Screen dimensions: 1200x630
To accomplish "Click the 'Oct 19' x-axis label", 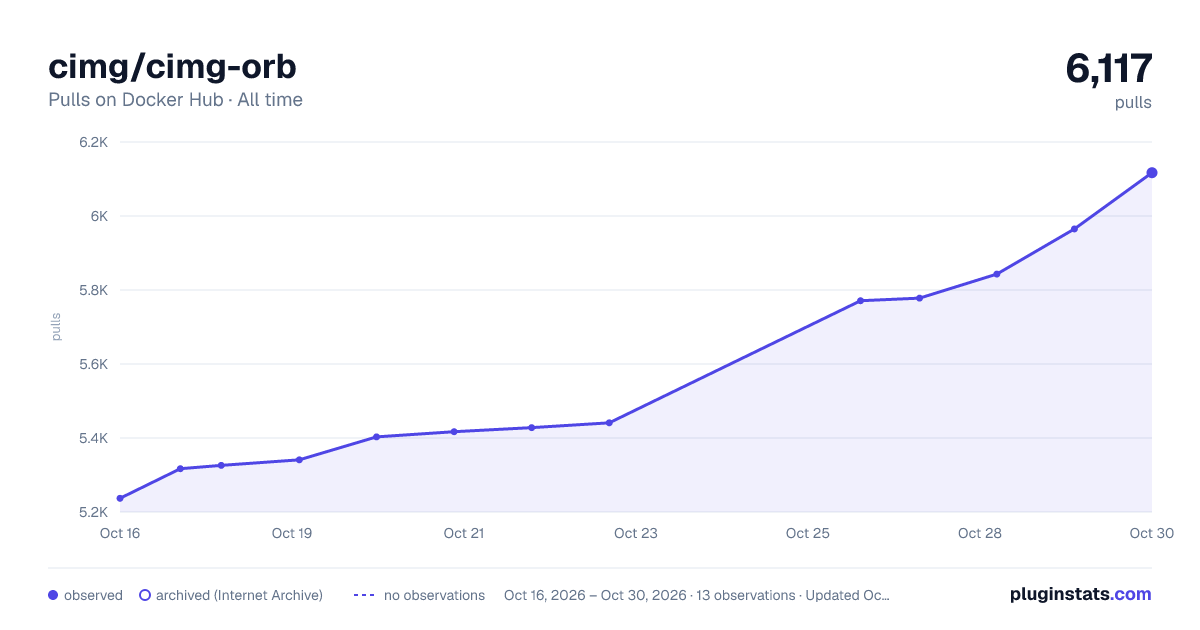I will [292, 533].
